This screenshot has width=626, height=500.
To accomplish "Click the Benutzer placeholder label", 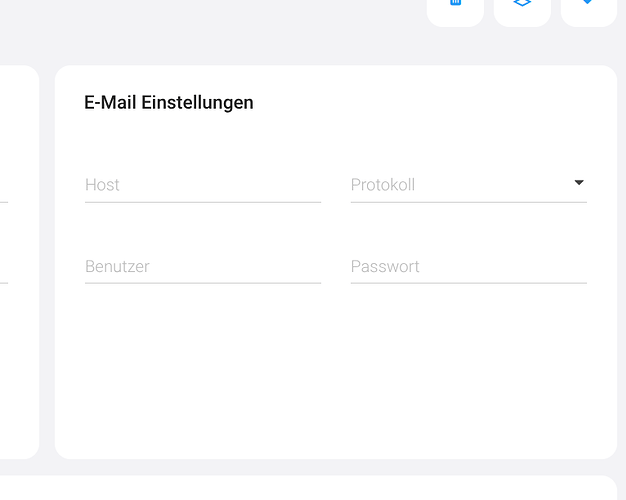I will click(x=117, y=266).
